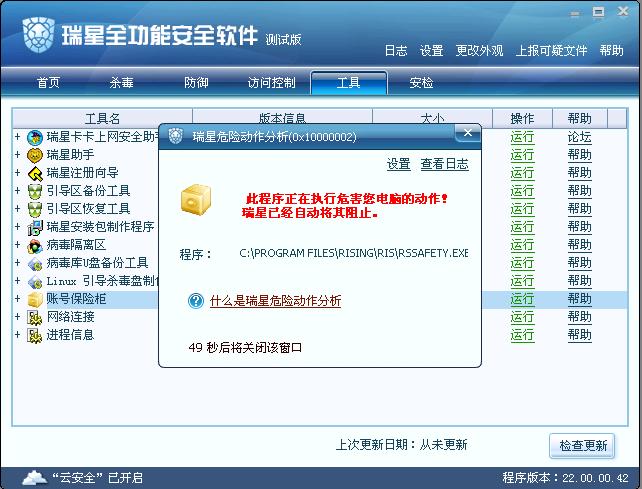Click 运行 for 病毒隔离区
Viewport: 642px width, 489px height.
point(522,245)
